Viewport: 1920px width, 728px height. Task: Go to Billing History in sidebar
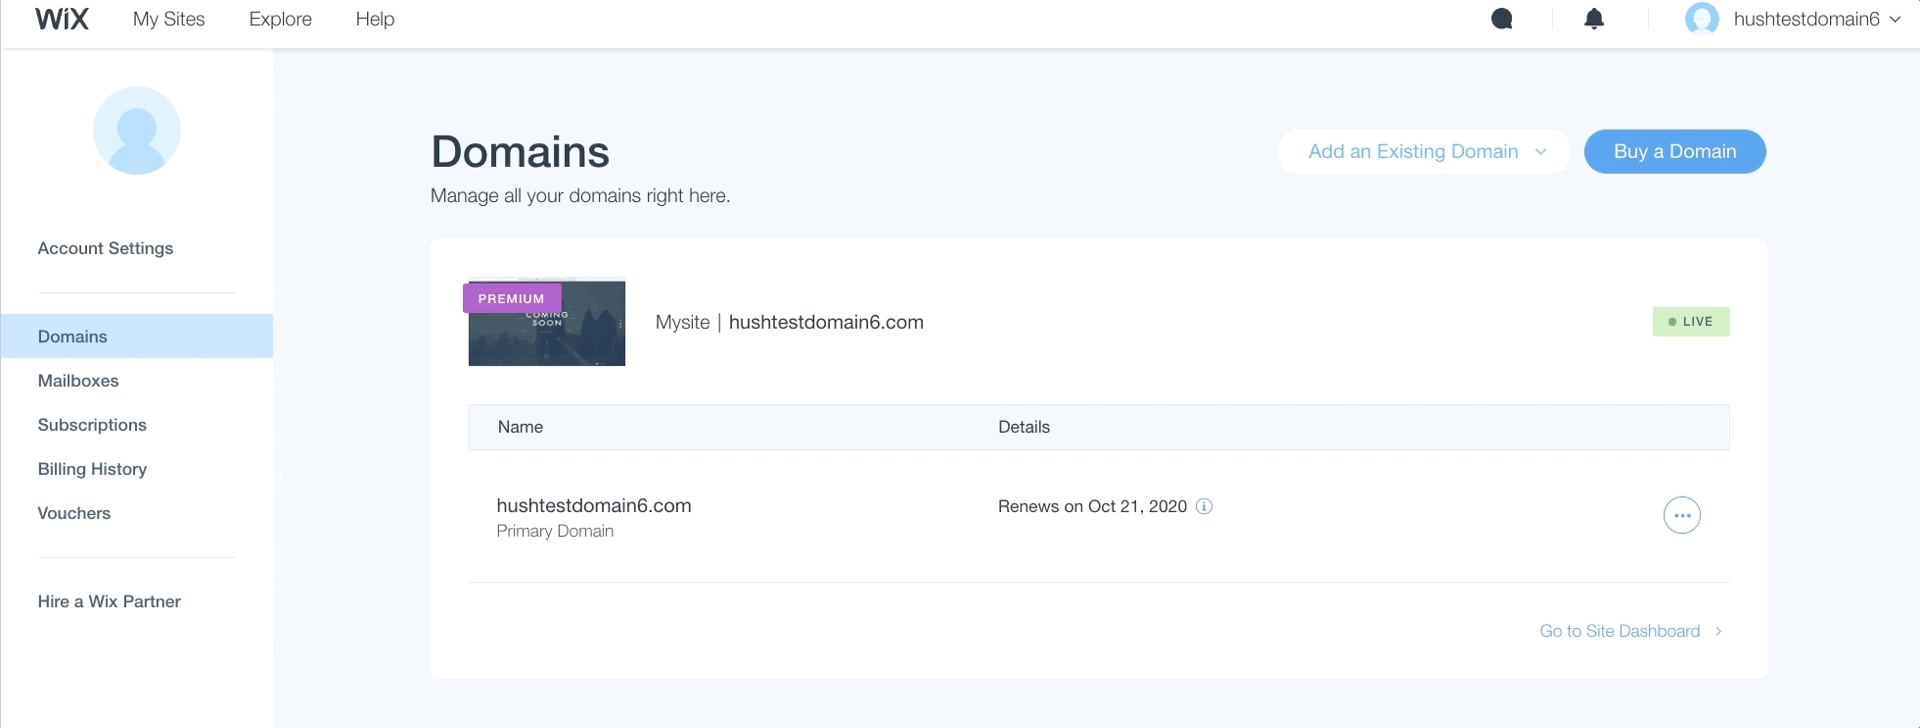pyautogui.click(x=92, y=469)
